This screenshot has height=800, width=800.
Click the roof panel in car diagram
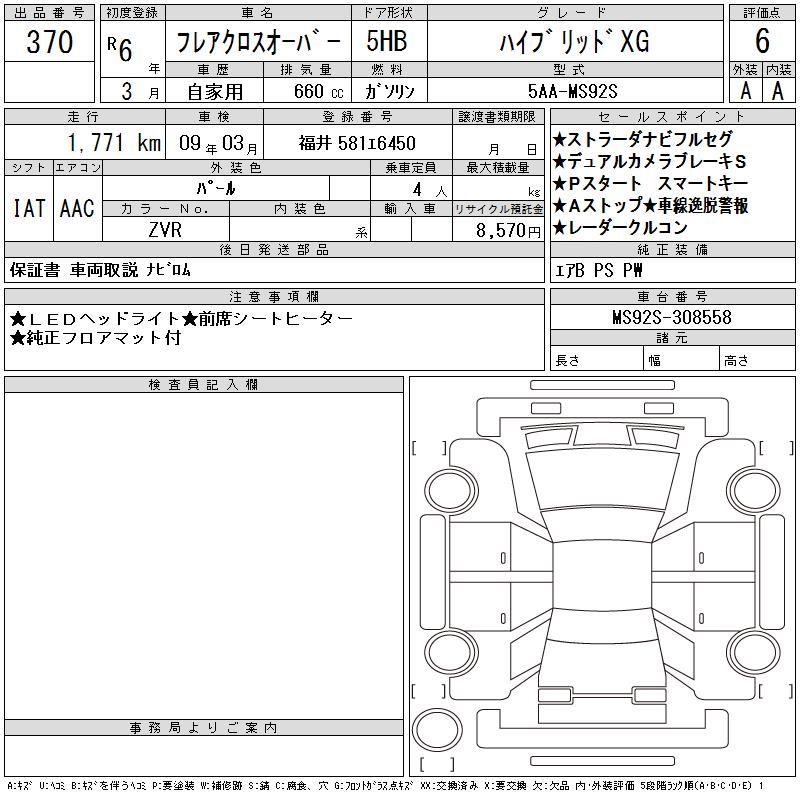(602, 576)
